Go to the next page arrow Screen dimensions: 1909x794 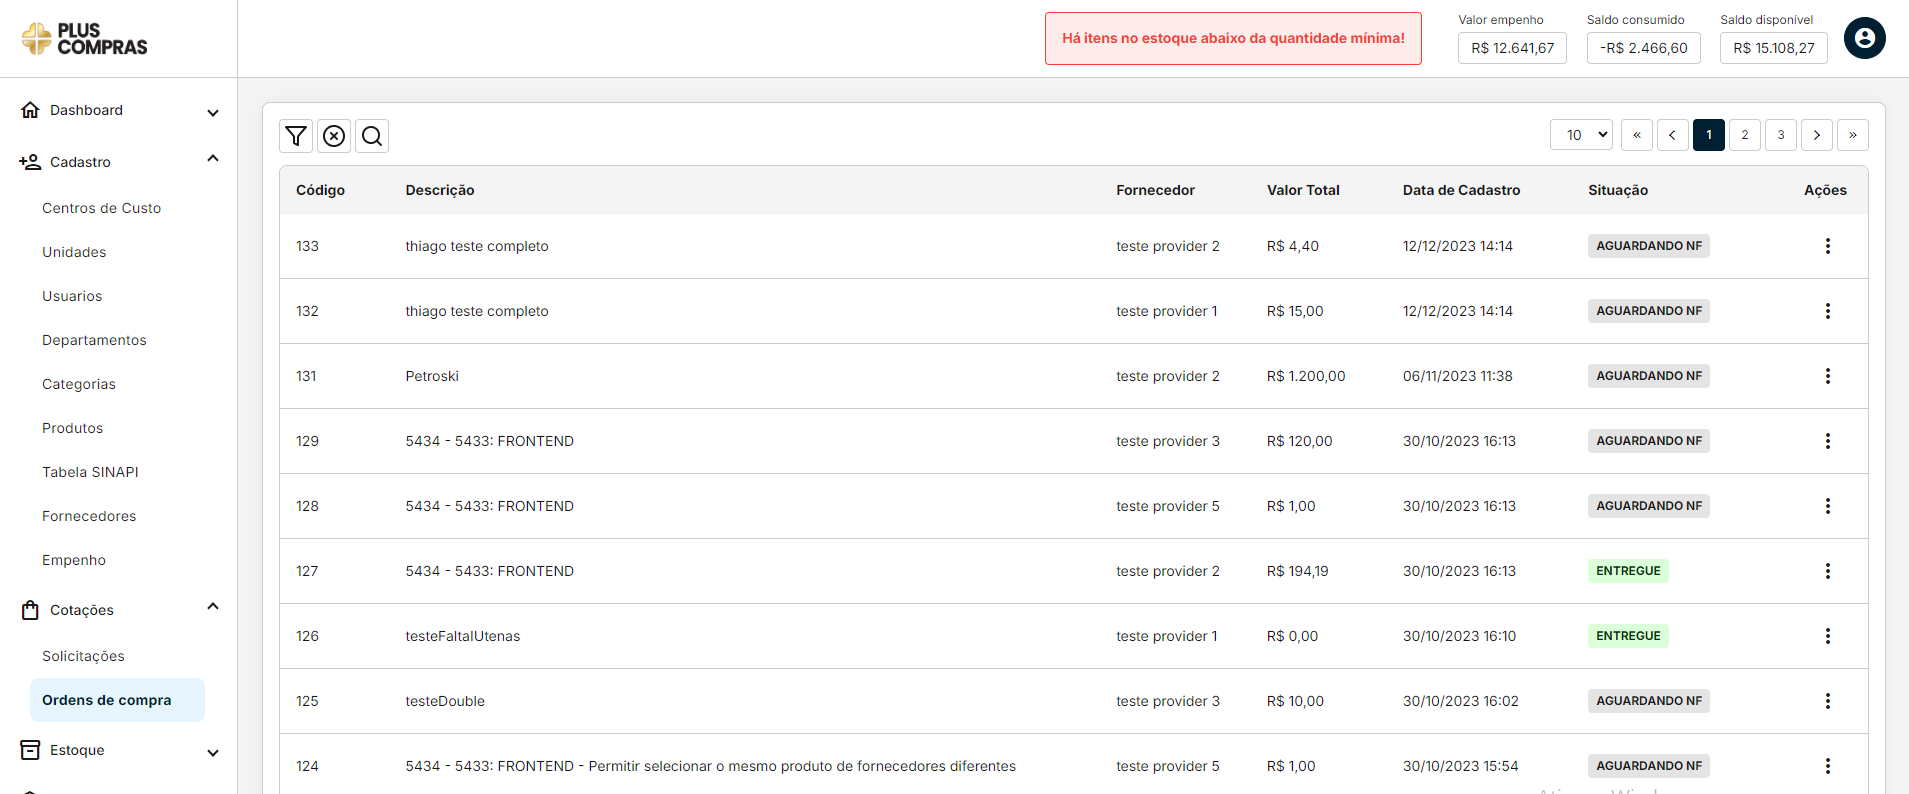(1816, 135)
